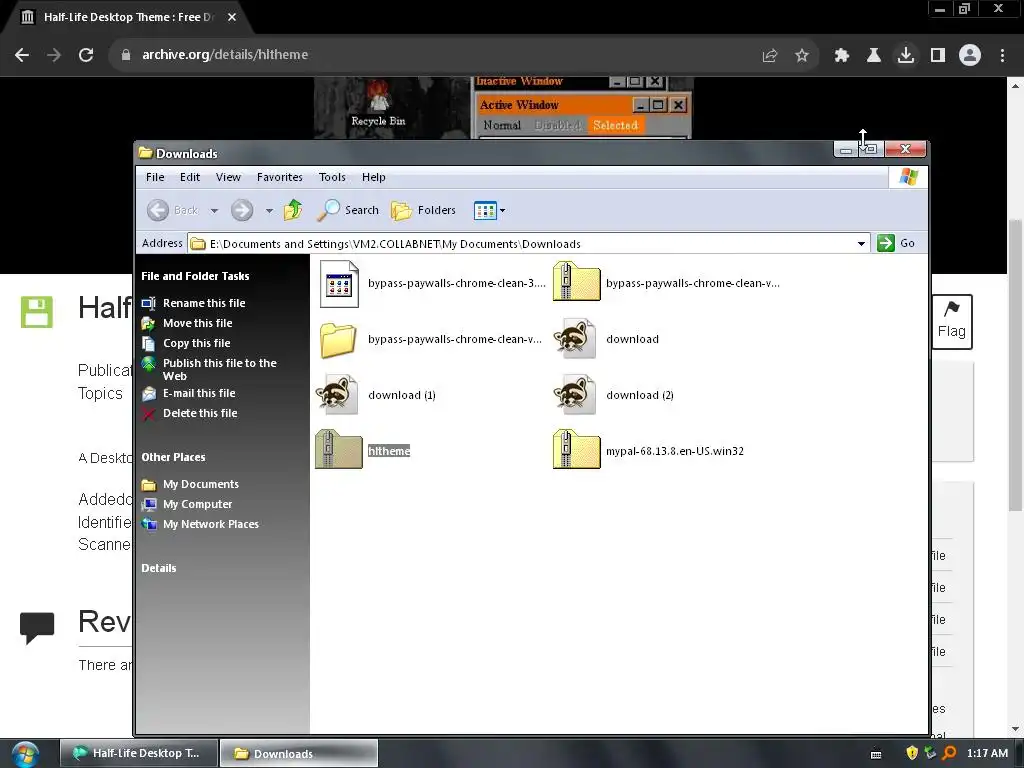This screenshot has height=768, width=1024.
Task: Open the Edit menu
Action: (190, 177)
